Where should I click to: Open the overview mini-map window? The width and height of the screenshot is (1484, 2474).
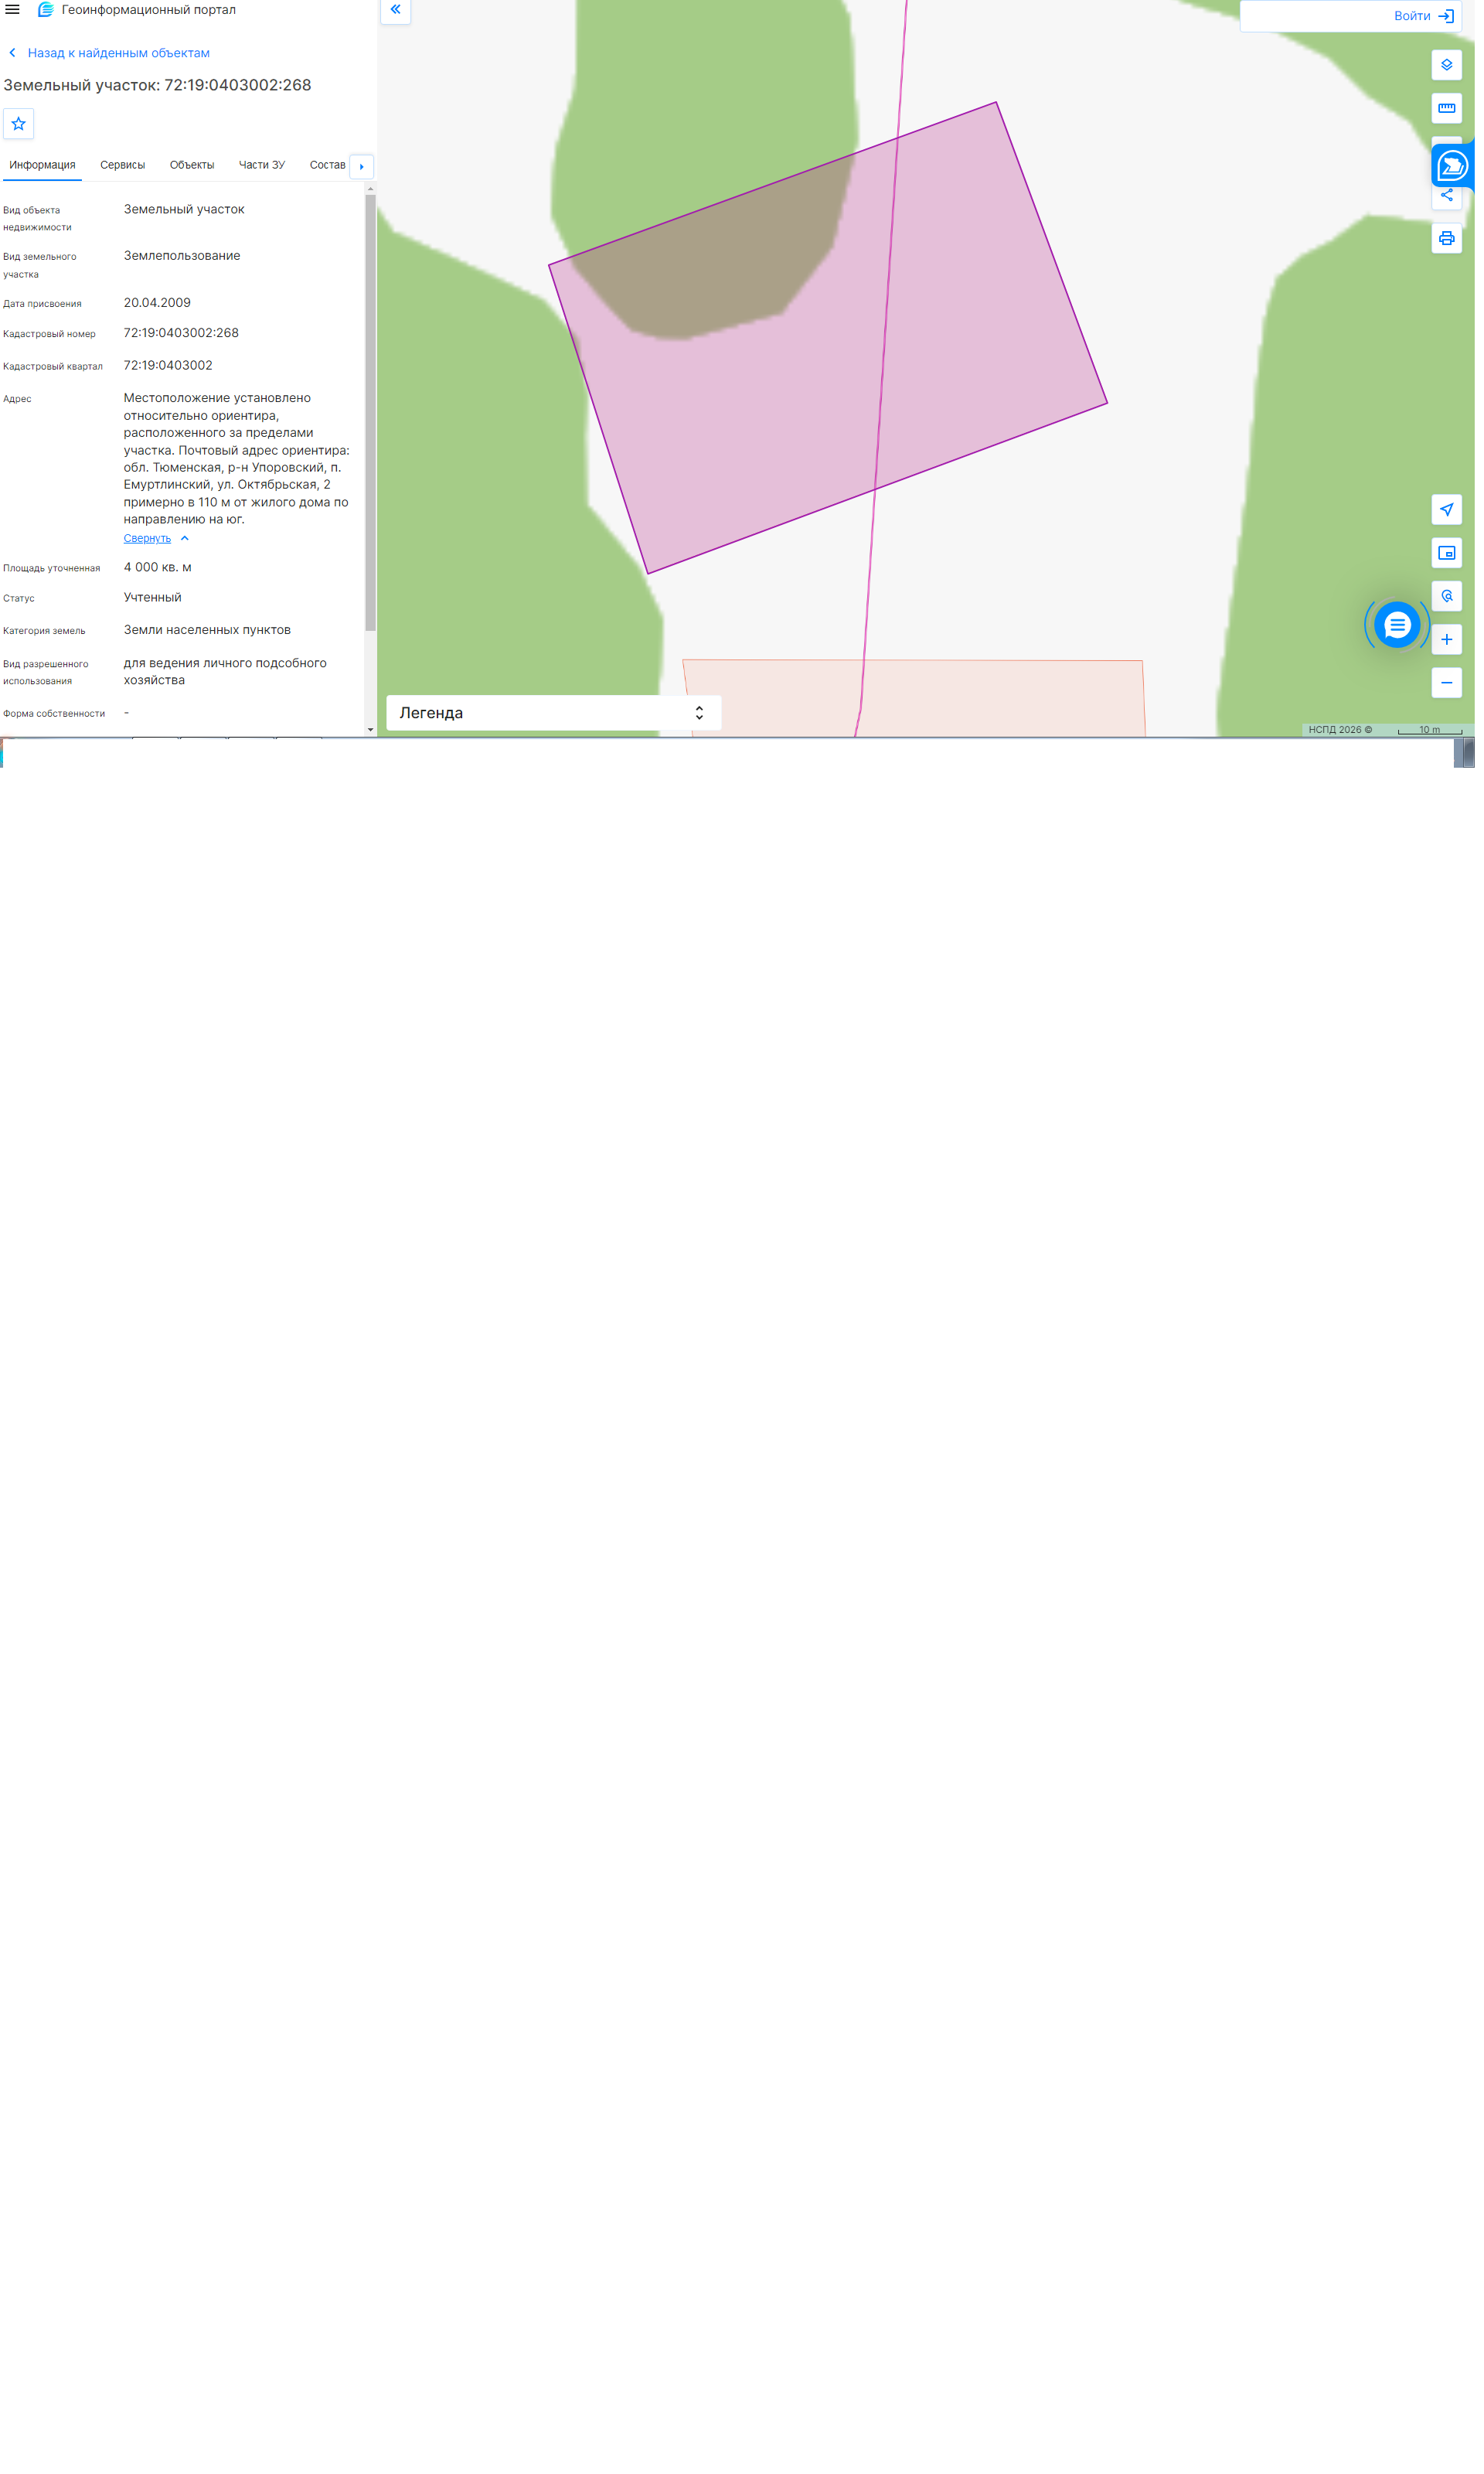point(1455,556)
